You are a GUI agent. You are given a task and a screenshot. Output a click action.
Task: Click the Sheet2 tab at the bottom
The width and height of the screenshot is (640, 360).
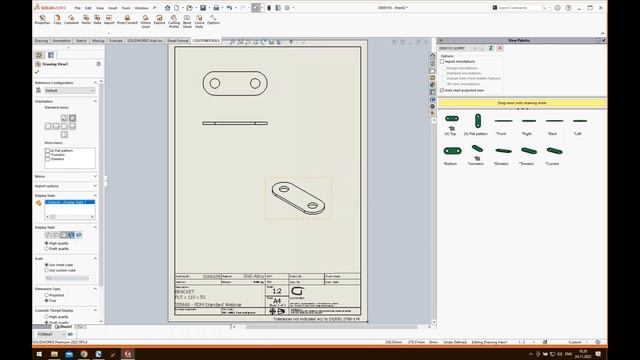pos(64,327)
